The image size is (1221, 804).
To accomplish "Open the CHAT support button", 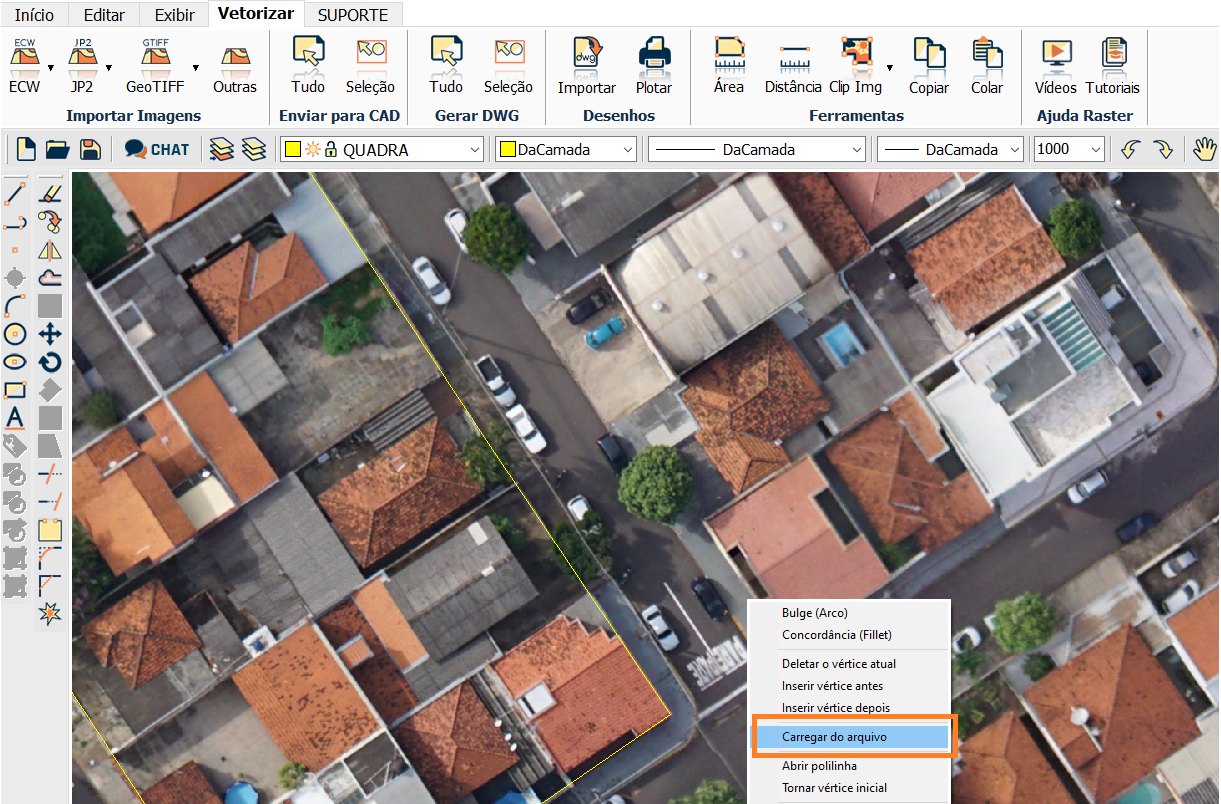I will click(157, 150).
